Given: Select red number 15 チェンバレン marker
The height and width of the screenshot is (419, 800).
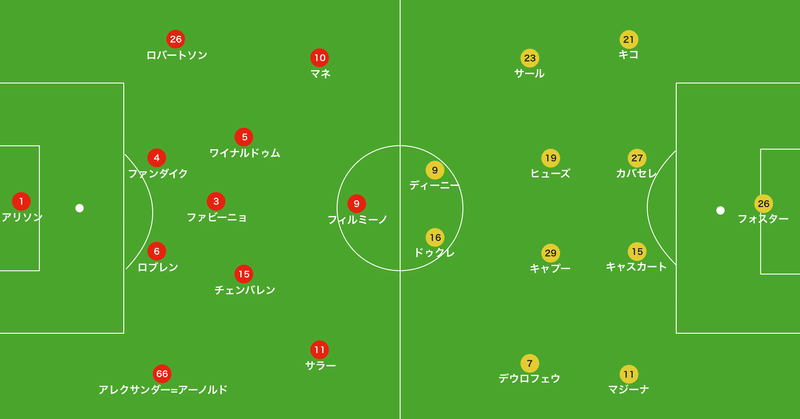Looking at the screenshot, I should tap(243, 273).
